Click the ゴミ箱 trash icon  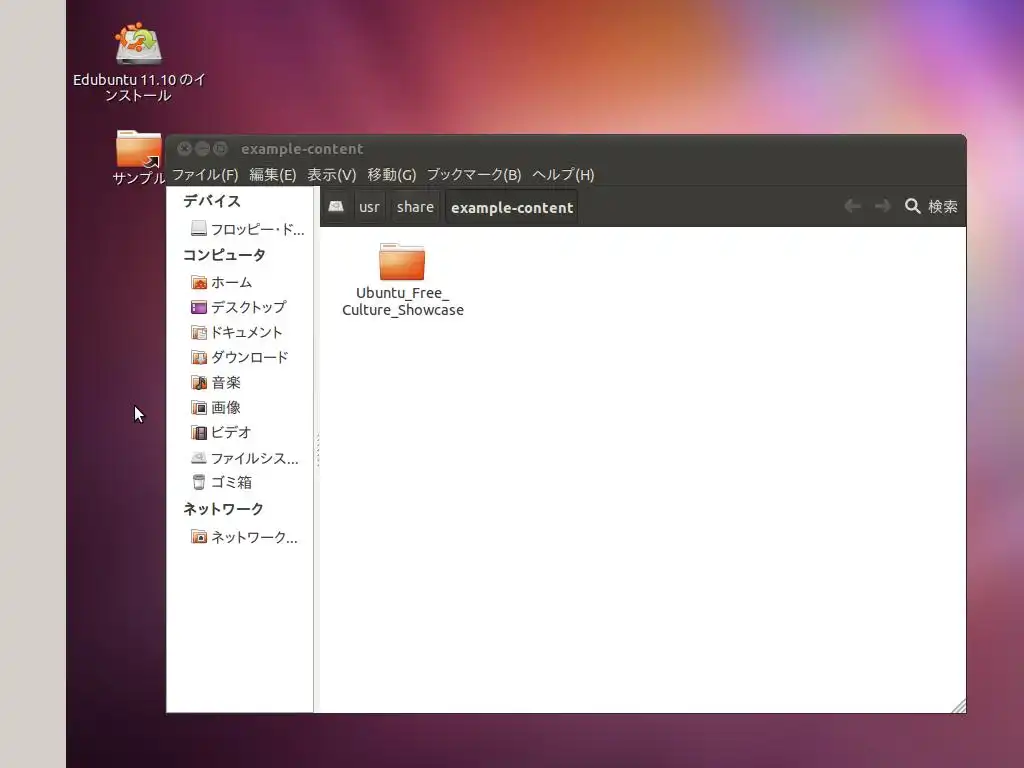click(x=199, y=482)
